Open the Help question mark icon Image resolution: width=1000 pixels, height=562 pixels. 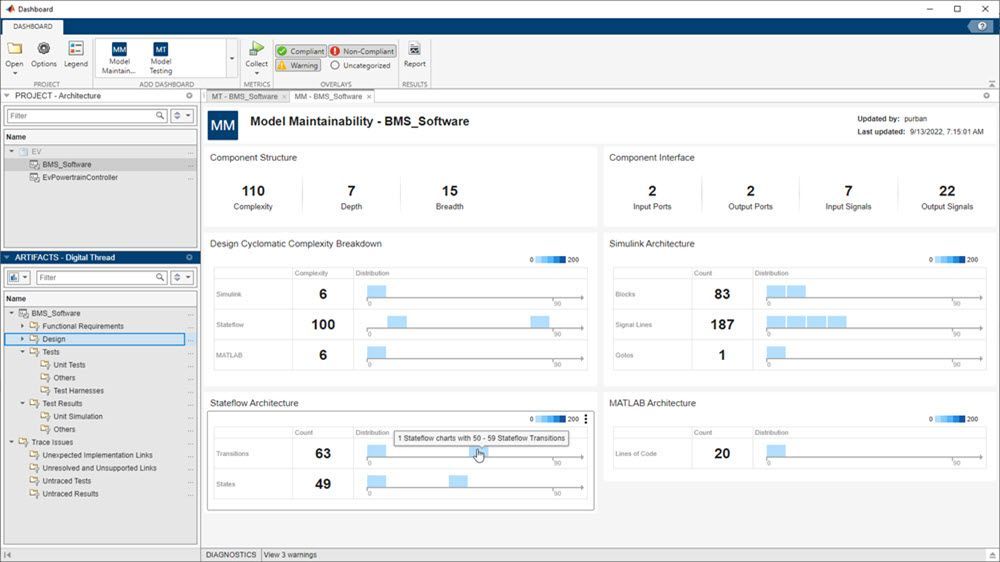(x=984, y=26)
